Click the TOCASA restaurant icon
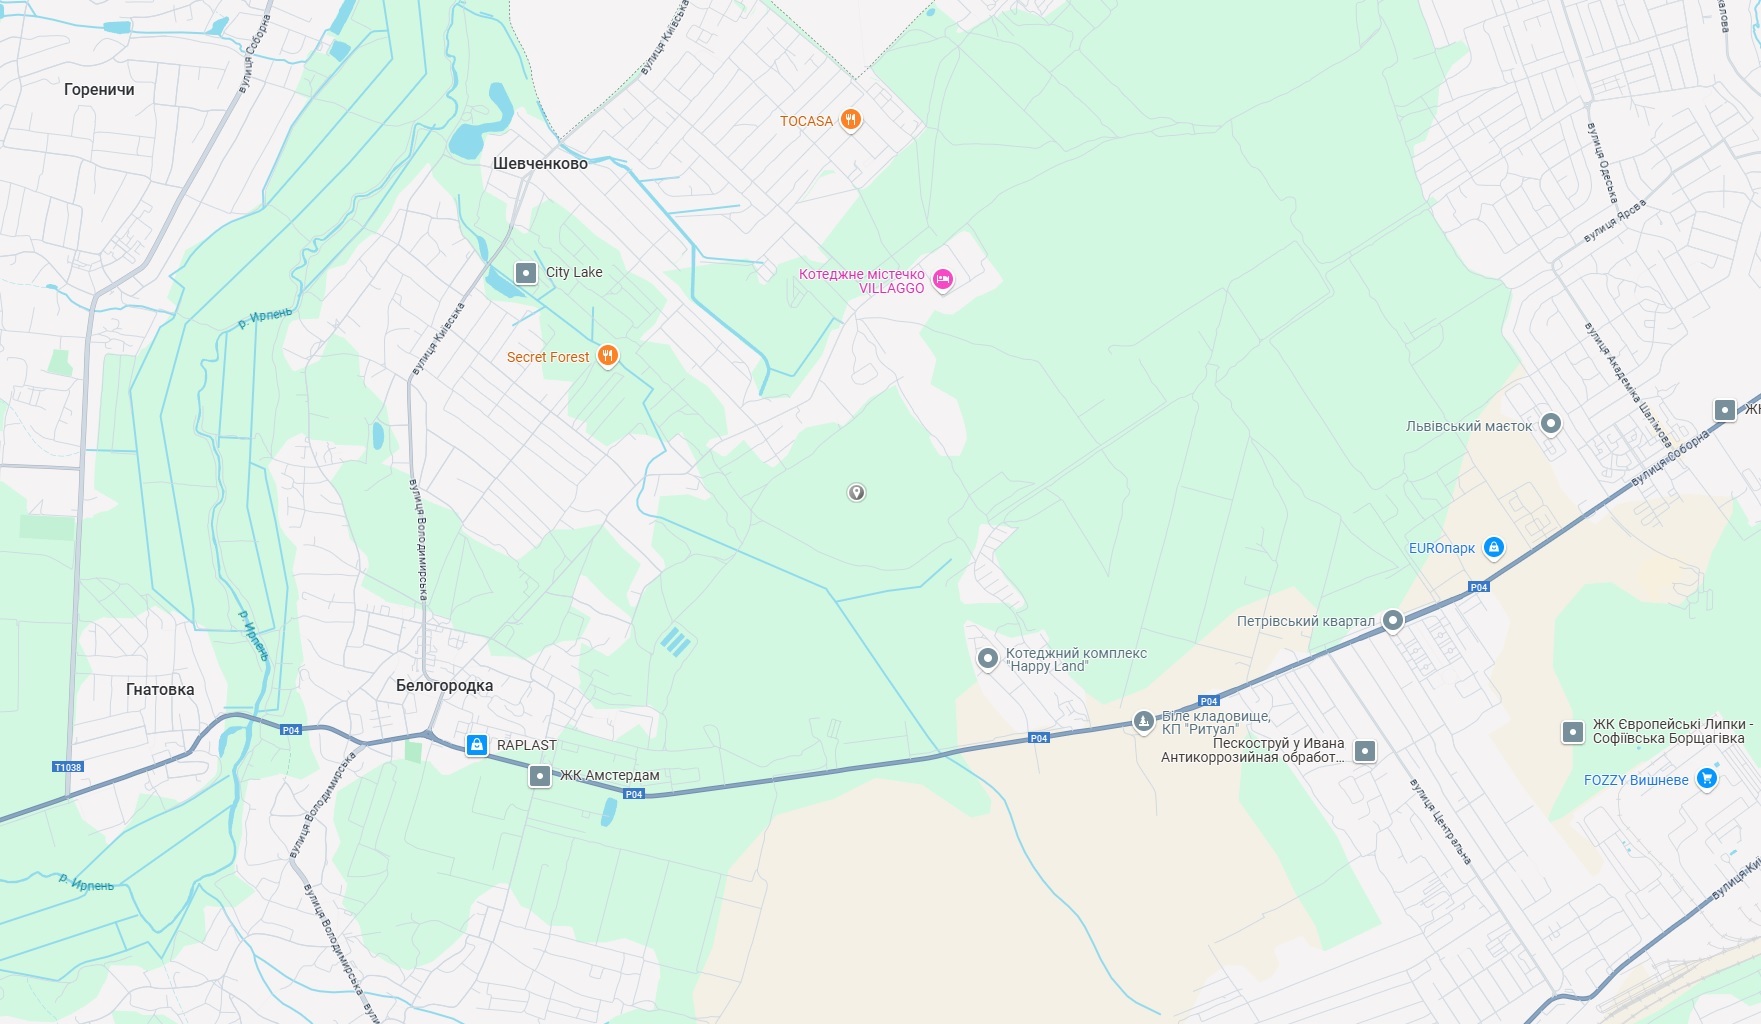 850,120
